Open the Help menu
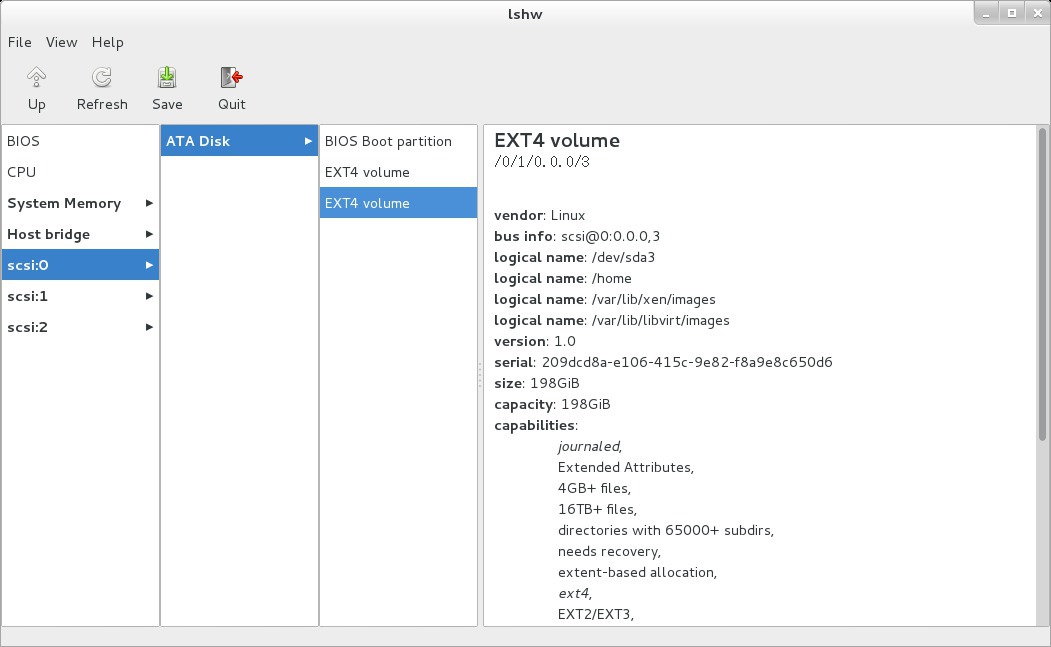This screenshot has height=647, width=1051. 107,42
